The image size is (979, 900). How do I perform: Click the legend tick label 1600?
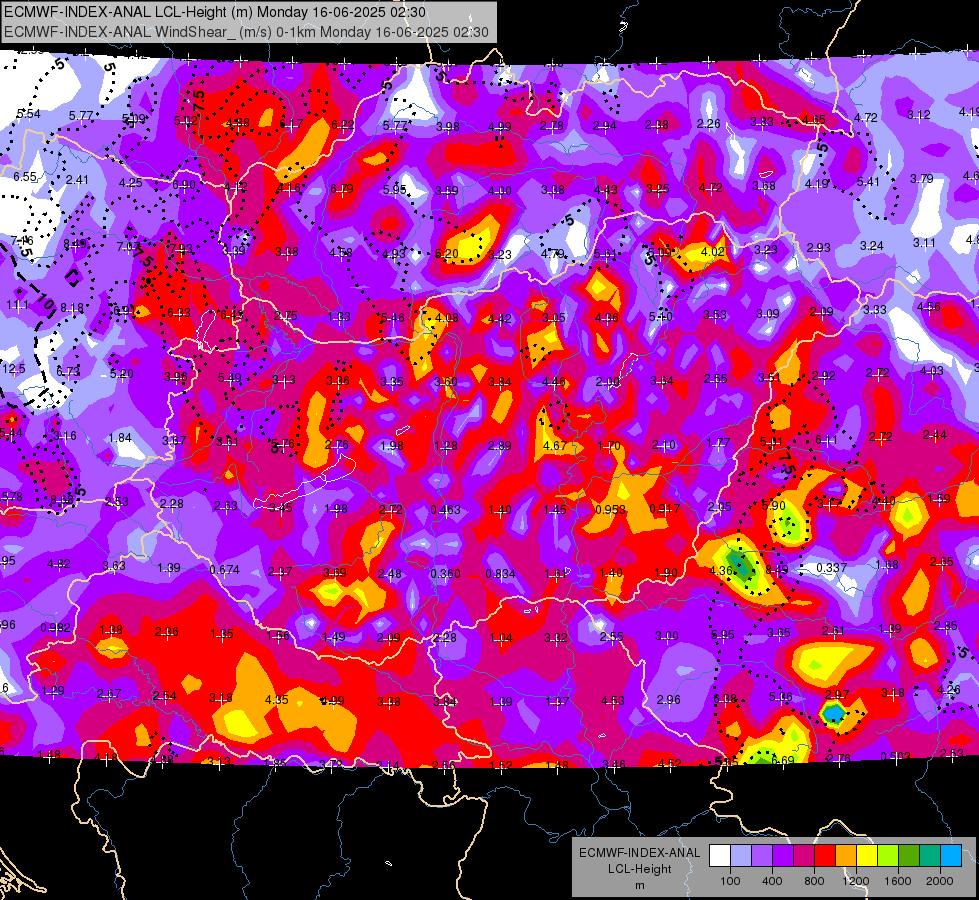898,881
